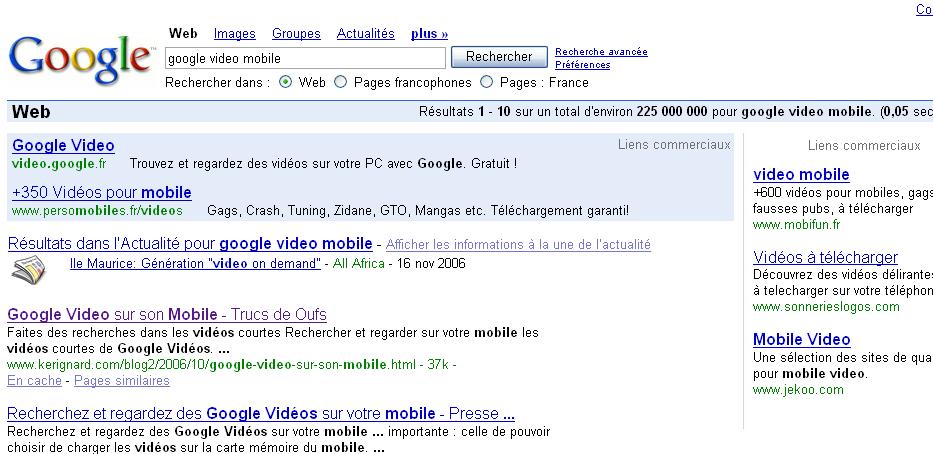Open Résultats dans l'Actualité pour google video mobile
933x454 pixels.
pyautogui.click(x=190, y=244)
